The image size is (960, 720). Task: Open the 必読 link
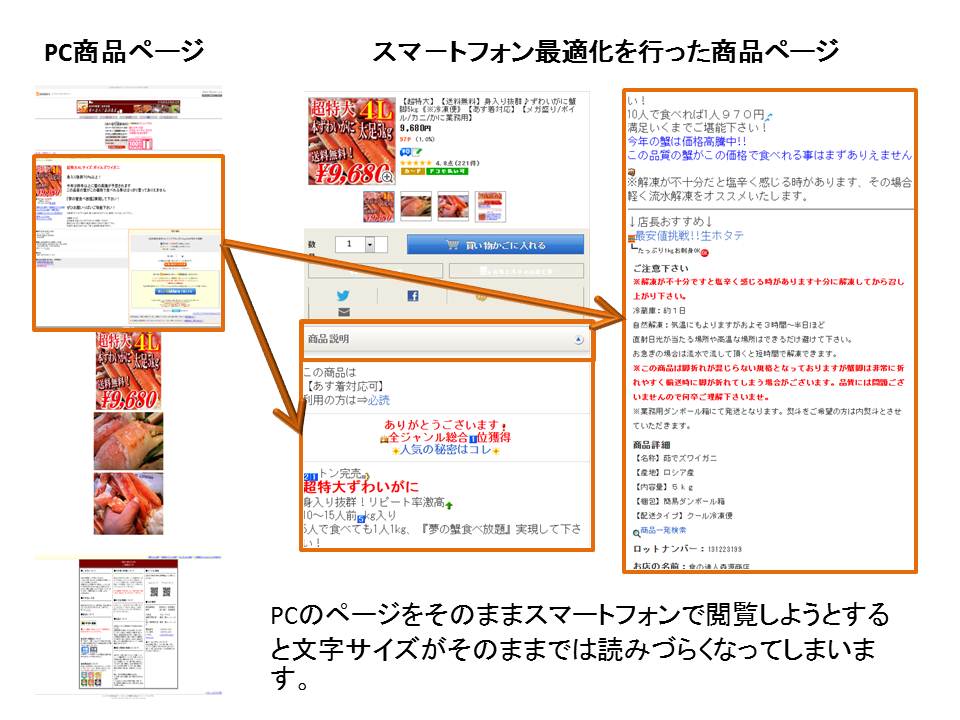click(378, 400)
